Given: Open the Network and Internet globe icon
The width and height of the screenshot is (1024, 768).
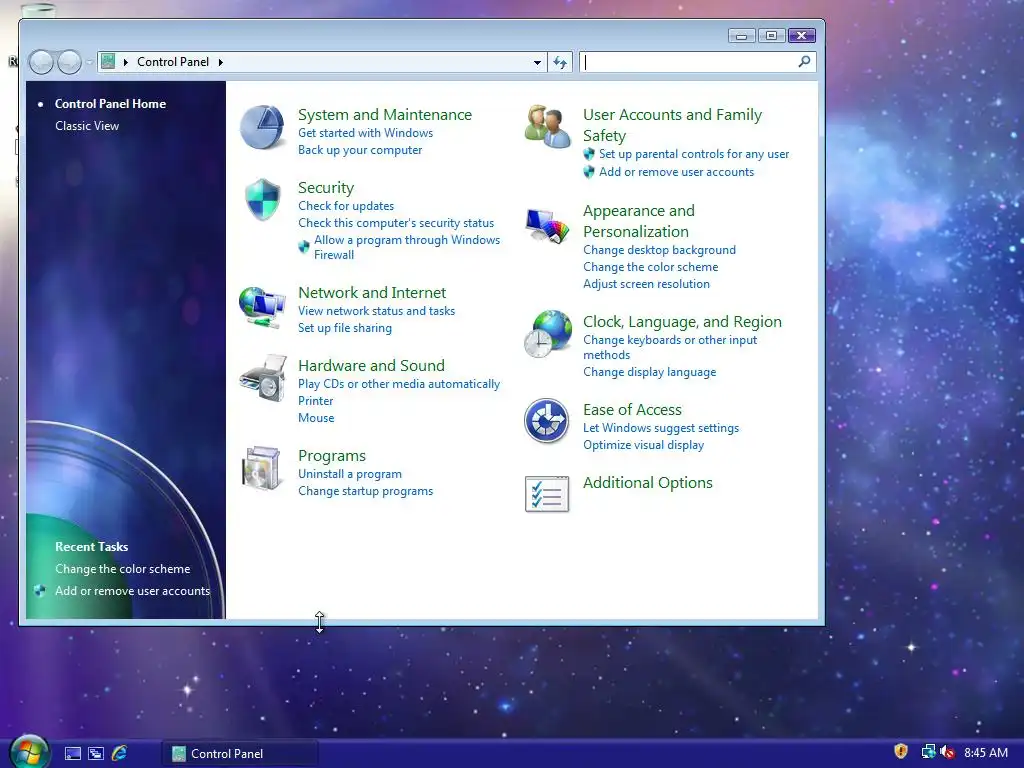Looking at the screenshot, I should (x=262, y=307).
